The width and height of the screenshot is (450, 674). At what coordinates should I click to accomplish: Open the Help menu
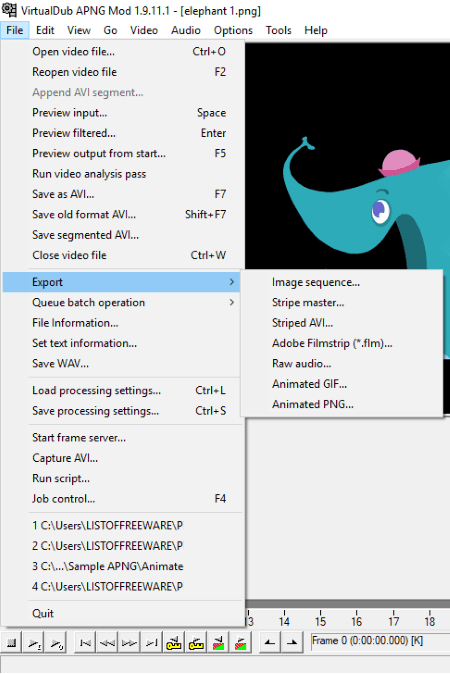point(316,31)
